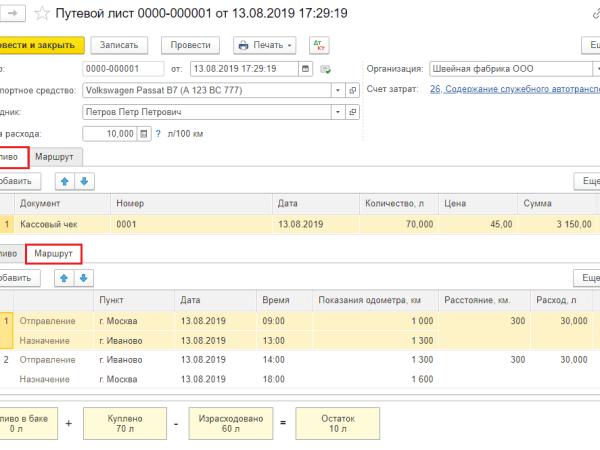Click the Записать button

click(120, 46)
